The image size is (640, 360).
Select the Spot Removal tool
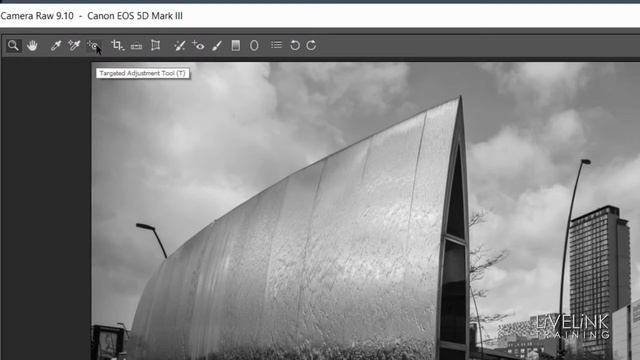pyautogui.click(x=180, y=45)
